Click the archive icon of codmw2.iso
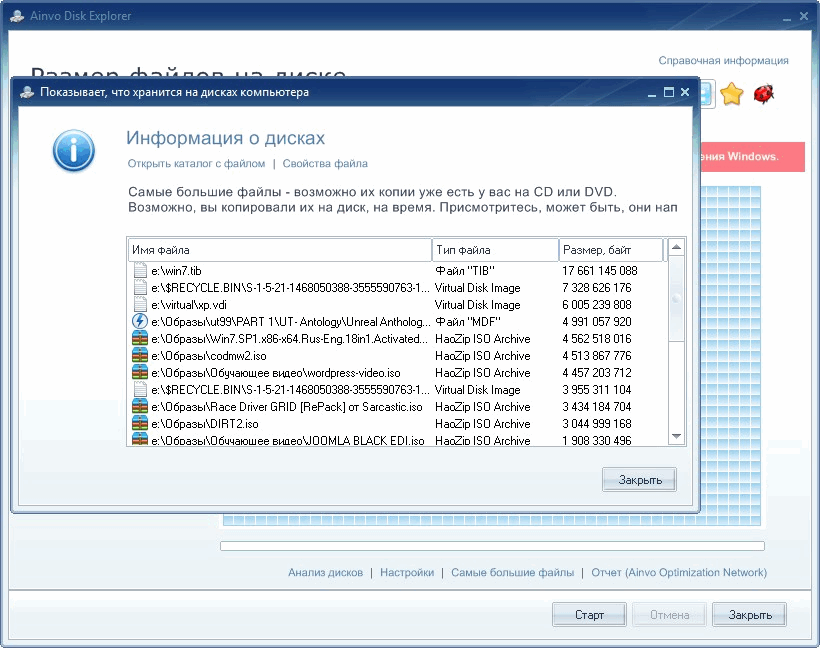 tap(140, 355)
